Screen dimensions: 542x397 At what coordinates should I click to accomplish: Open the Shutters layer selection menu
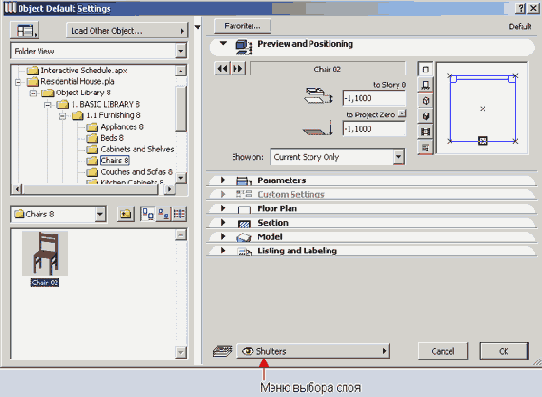(313, 351)
